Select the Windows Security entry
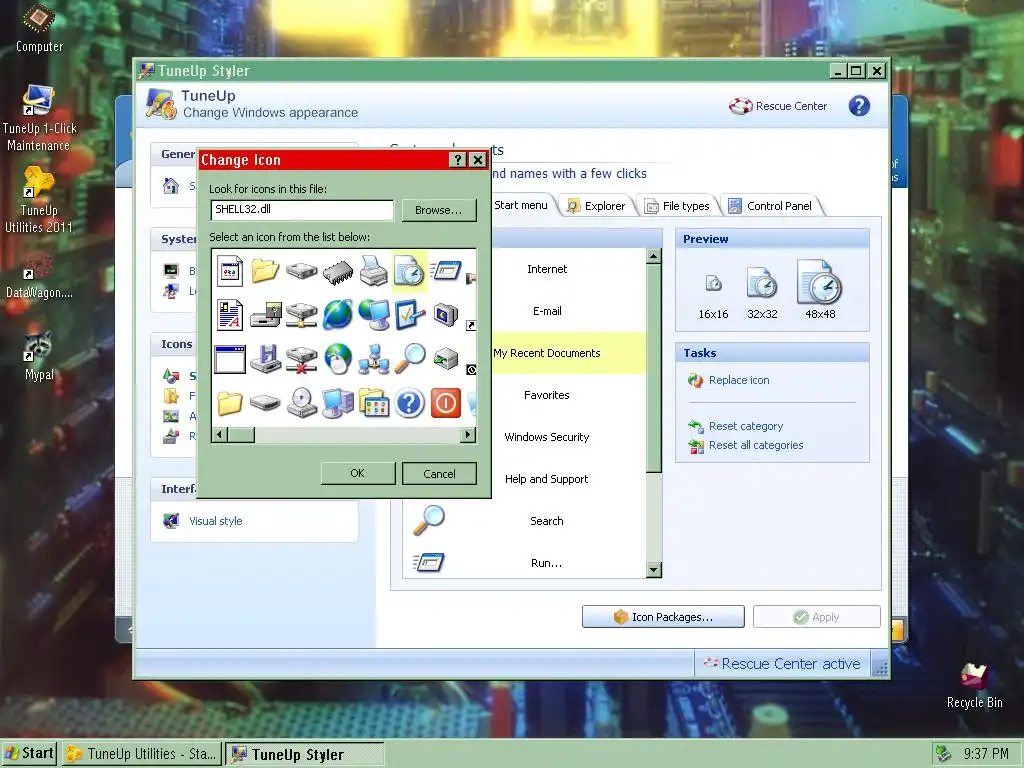The width and height of the screenshot is (1024, 768). pos(547,437)
